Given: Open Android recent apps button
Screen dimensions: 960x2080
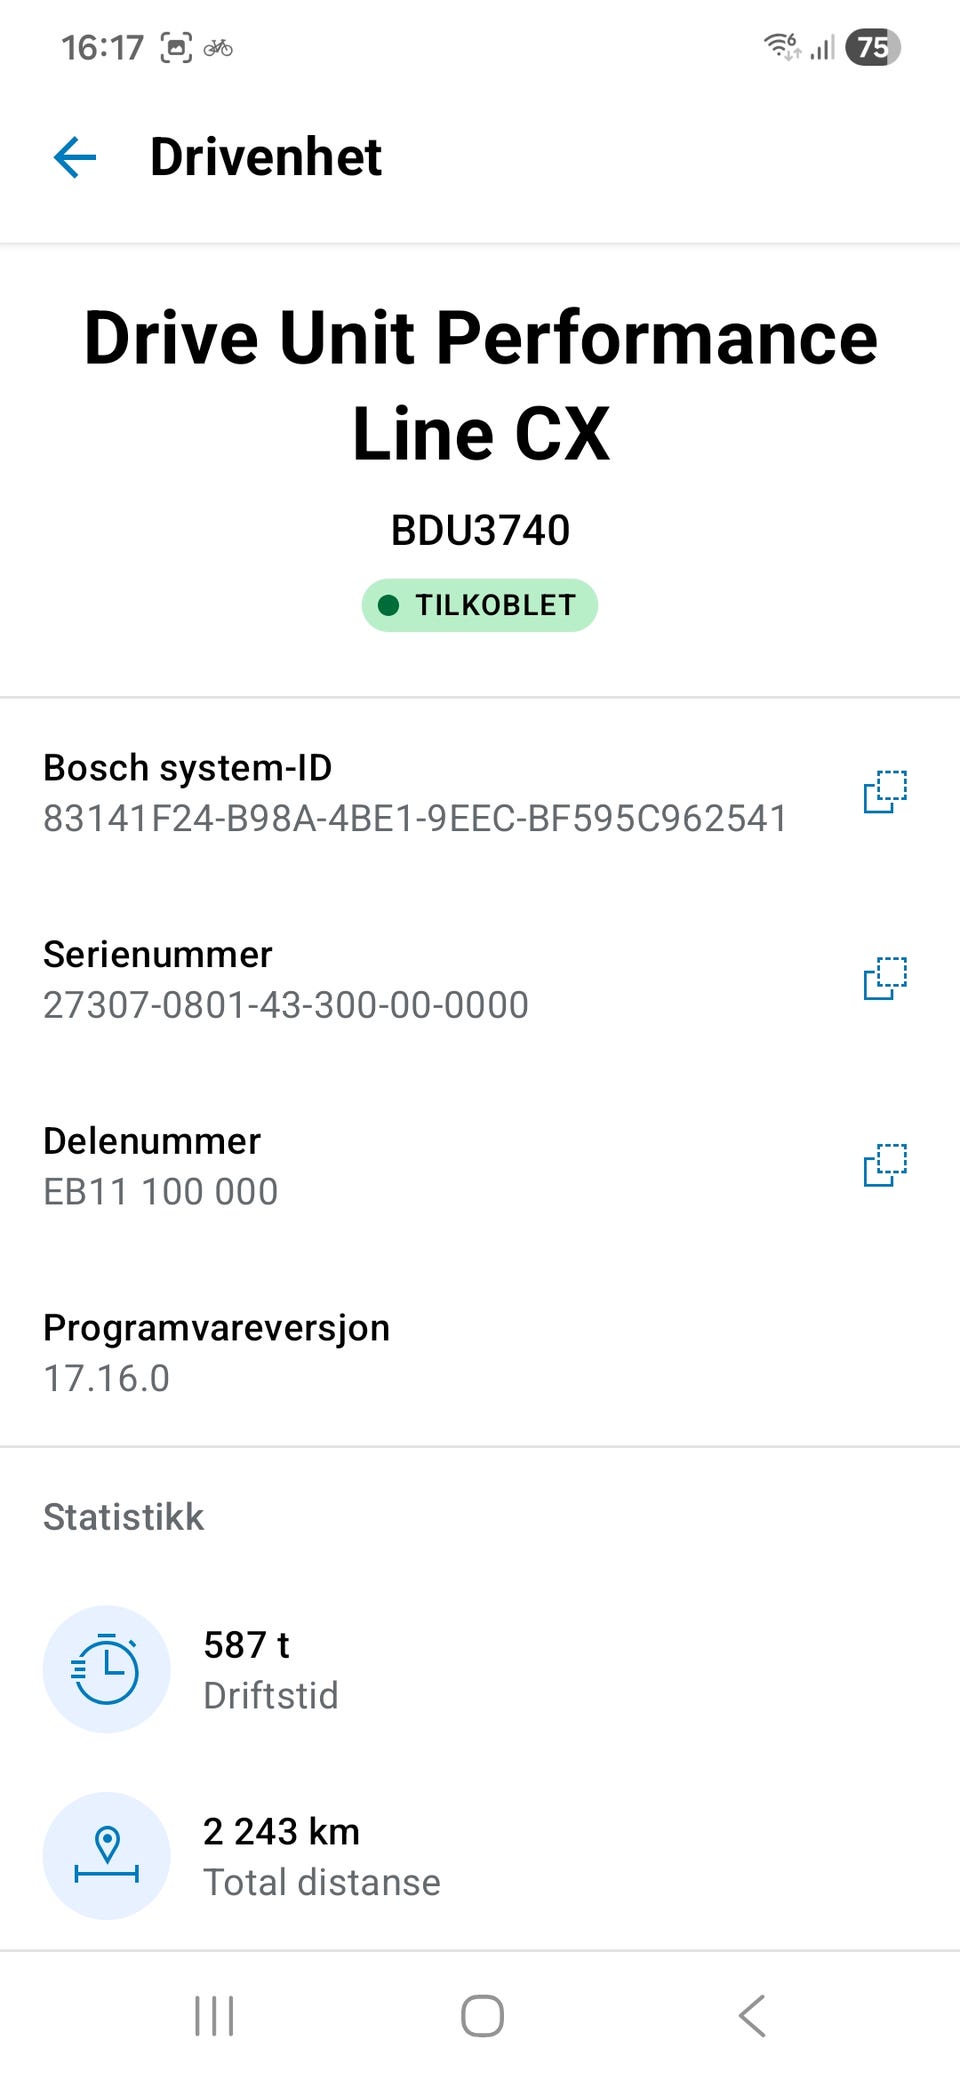Looking at the screenshot, I should coord(214,2015).
